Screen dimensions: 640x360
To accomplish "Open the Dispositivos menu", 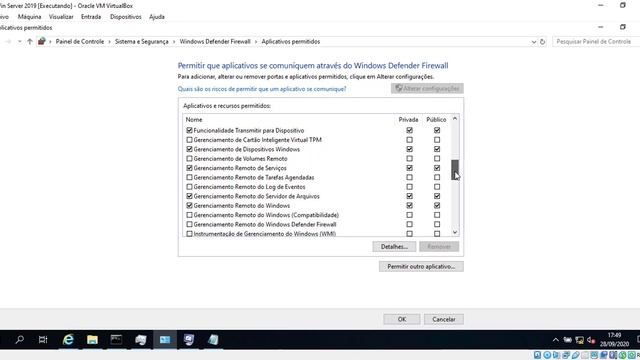I will 126,17.
